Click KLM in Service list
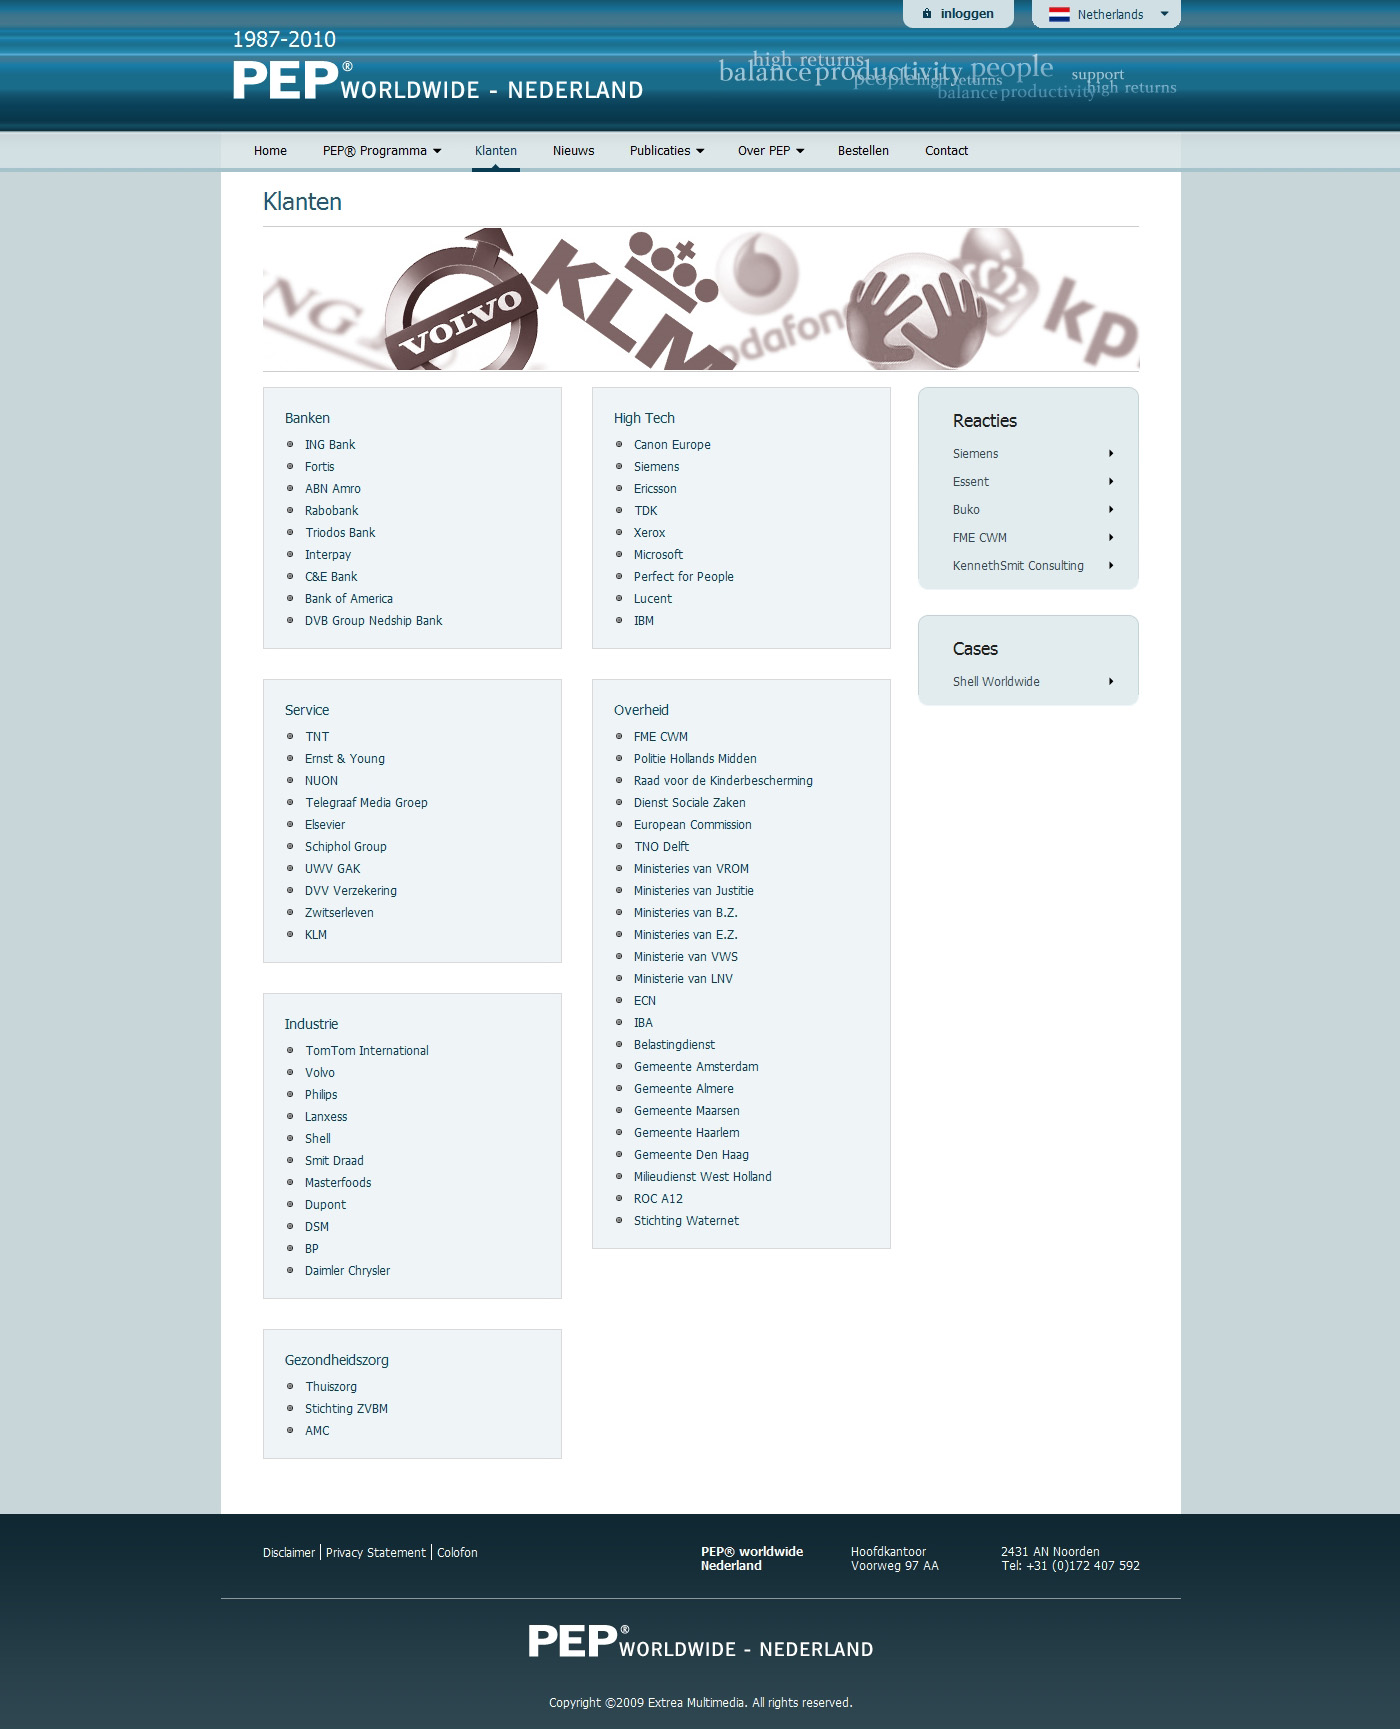Viewport: 1400px width, 1729px height. point(316,935)
